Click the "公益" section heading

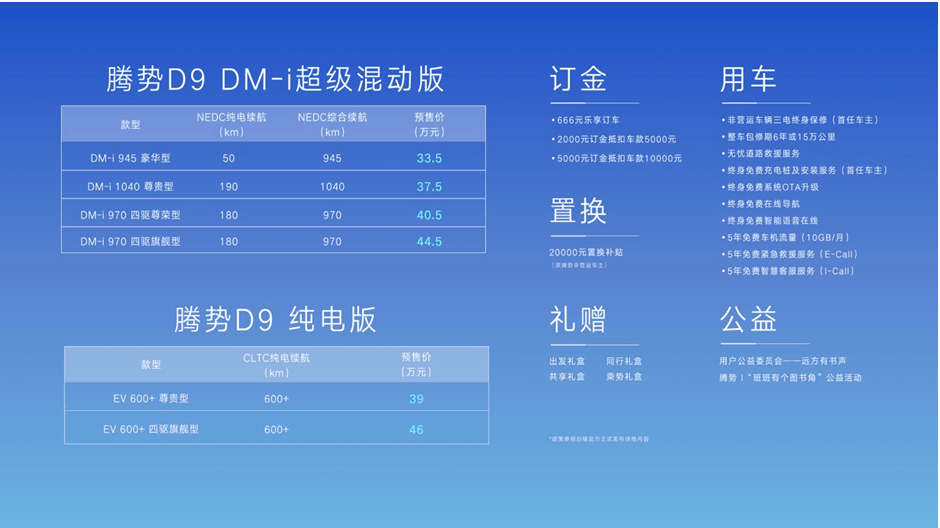pyautogui.click(x=748, y=319)
